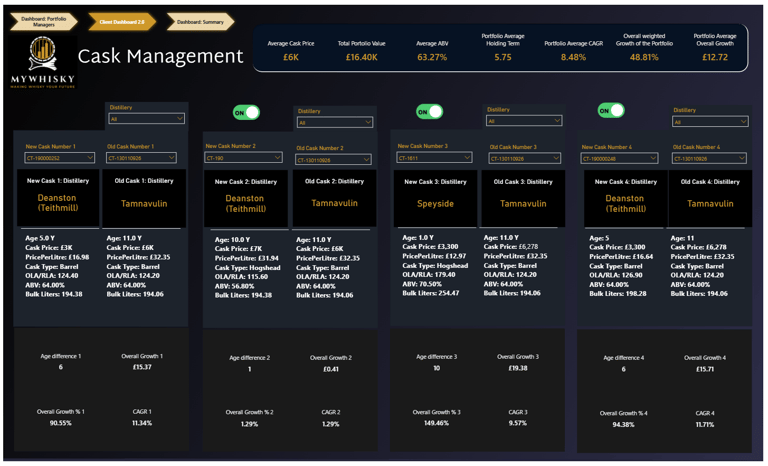768x466 pixels.
Task: Click Overall weighted Growth value 48.81%
Action: point(644,57)
